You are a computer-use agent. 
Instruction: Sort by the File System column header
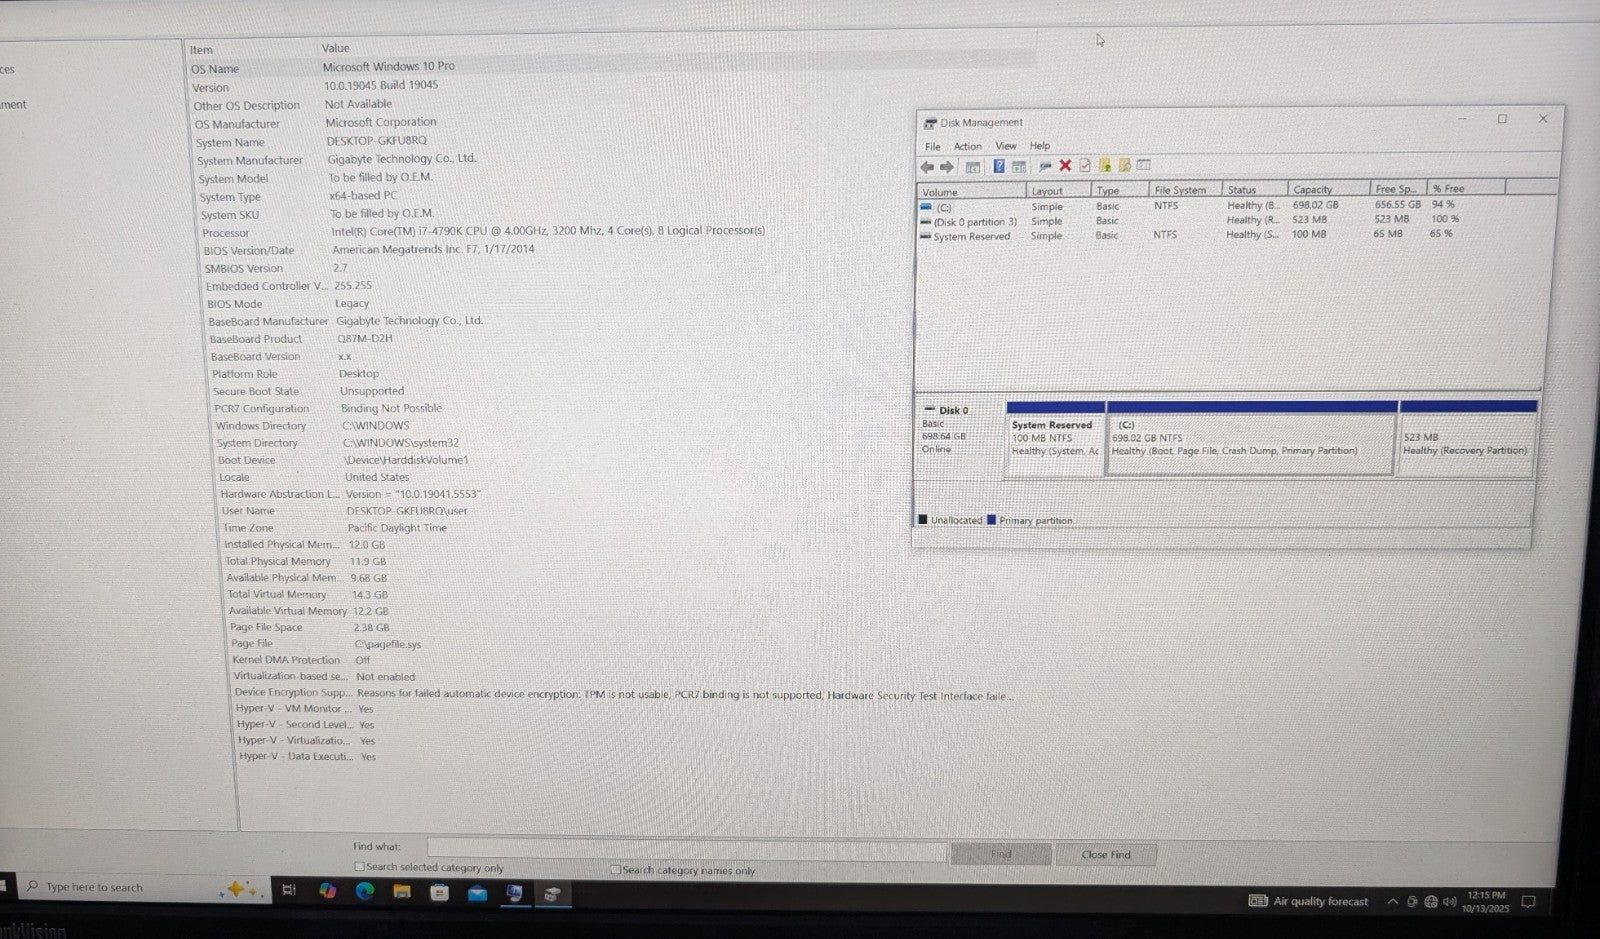click(x=1185, y=190)
